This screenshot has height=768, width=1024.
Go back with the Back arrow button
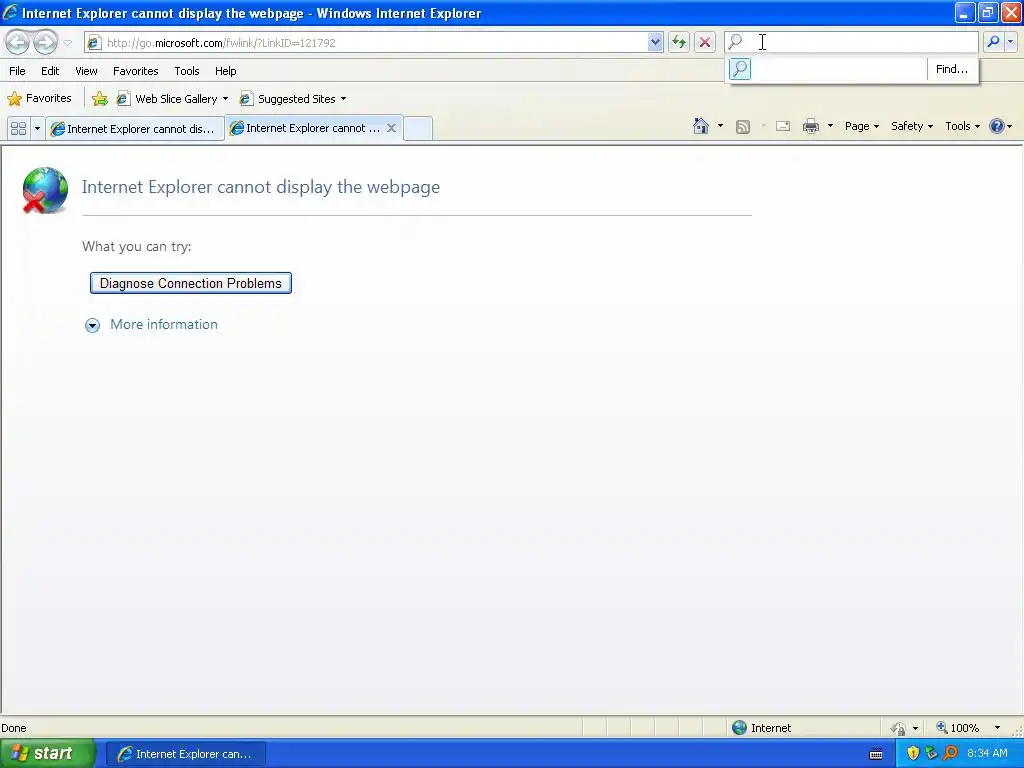click(x=18, y=42)
